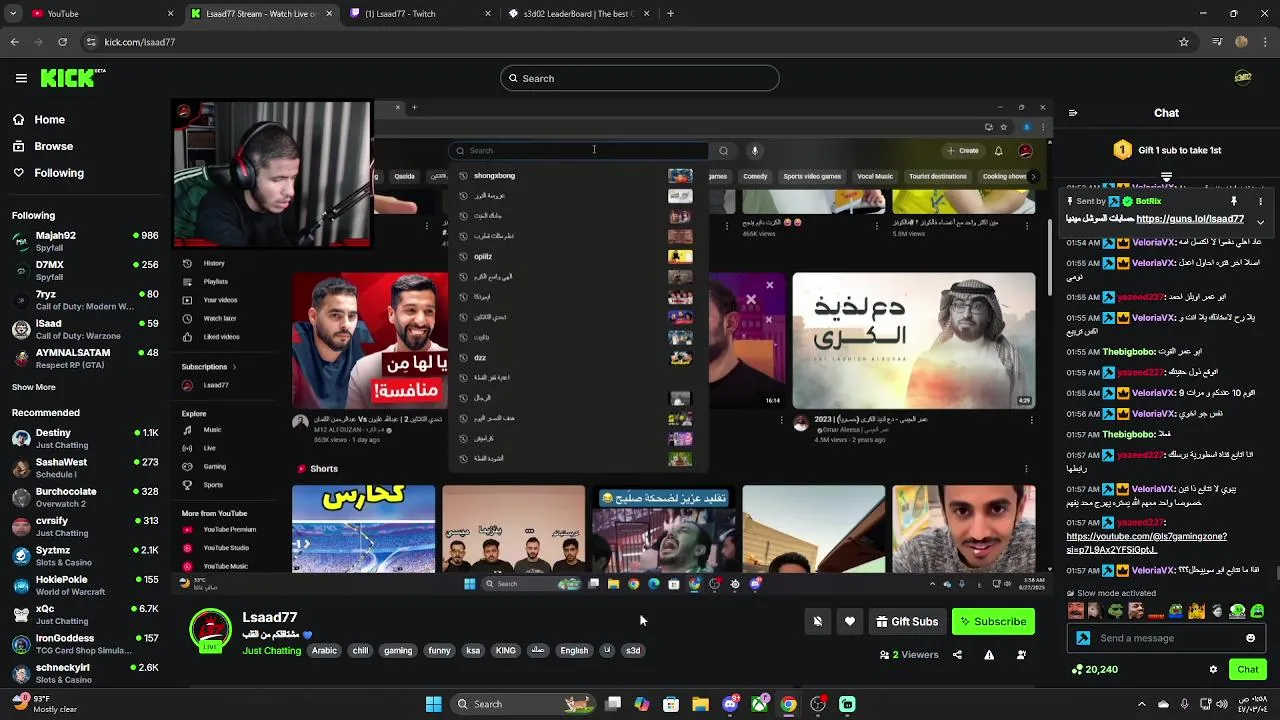Click the Gift Subs button

pos(907,621)
